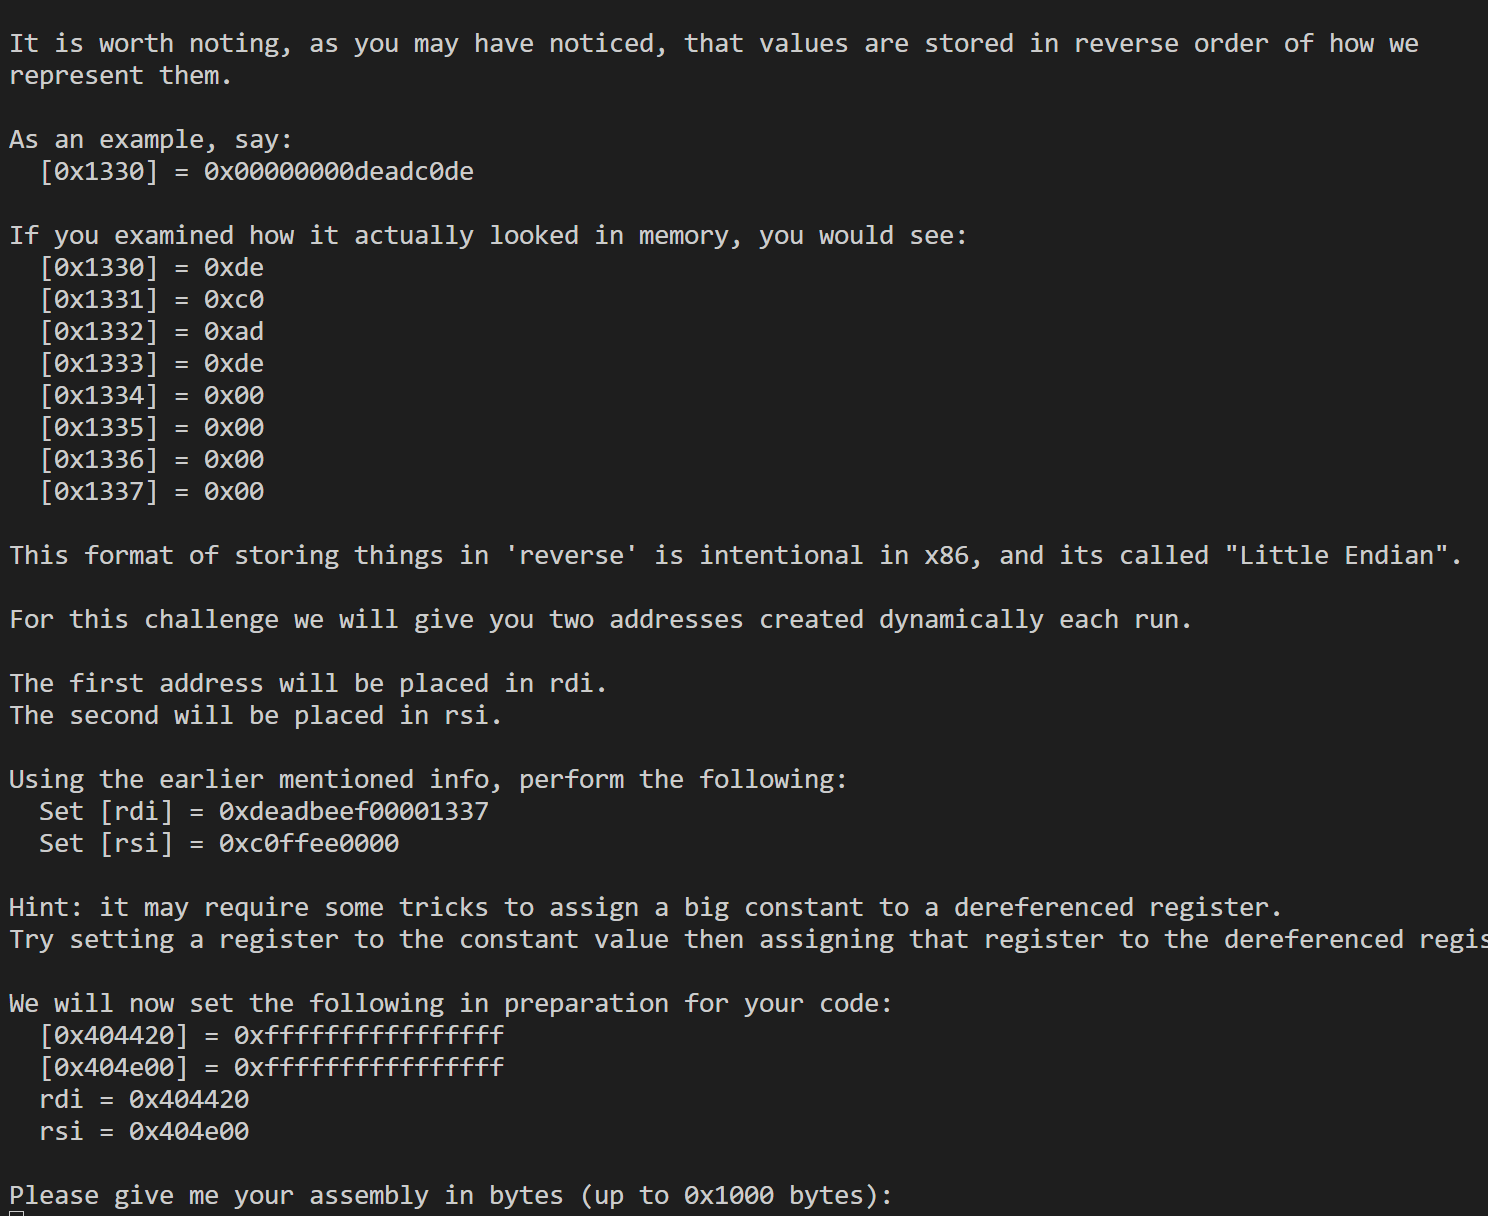Image resolution: width=1488 pixels, height=1216 pixels.
Task: Click the "rdi = 0x404420" line
Action: click(144, 1099)
